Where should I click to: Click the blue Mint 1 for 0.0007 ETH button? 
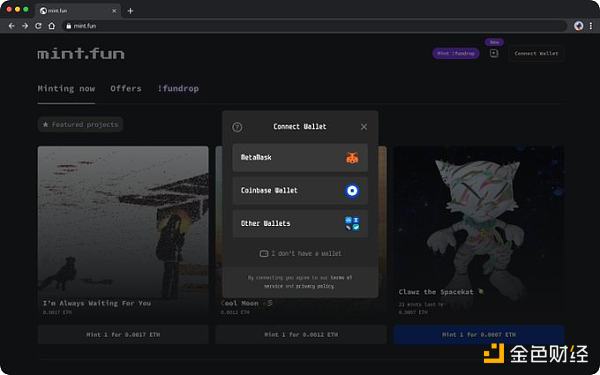click(479, 334)
